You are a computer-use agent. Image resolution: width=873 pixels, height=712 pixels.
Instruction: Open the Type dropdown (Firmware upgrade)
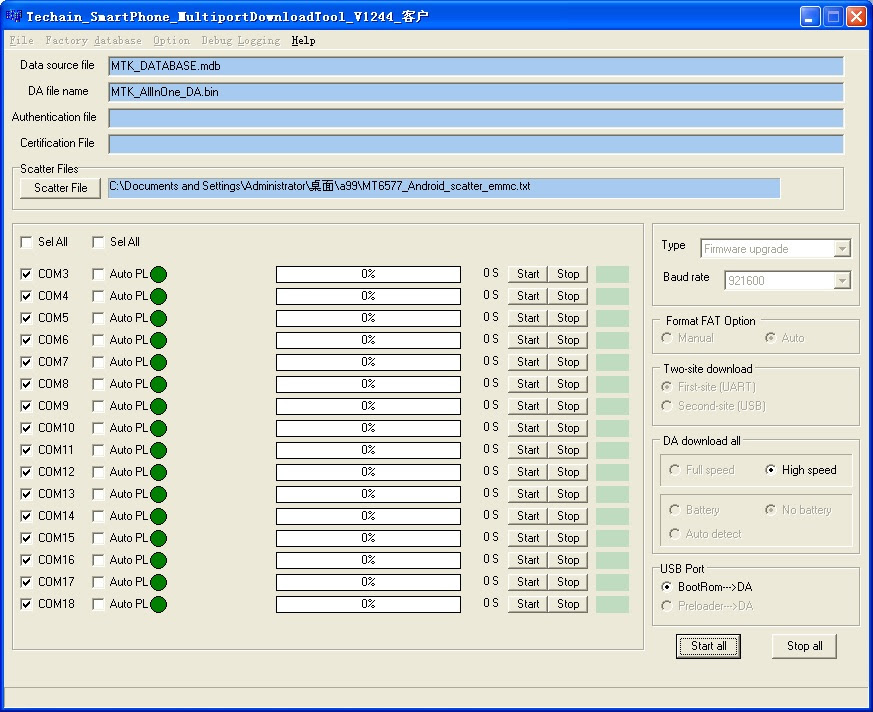click(842, 248)
